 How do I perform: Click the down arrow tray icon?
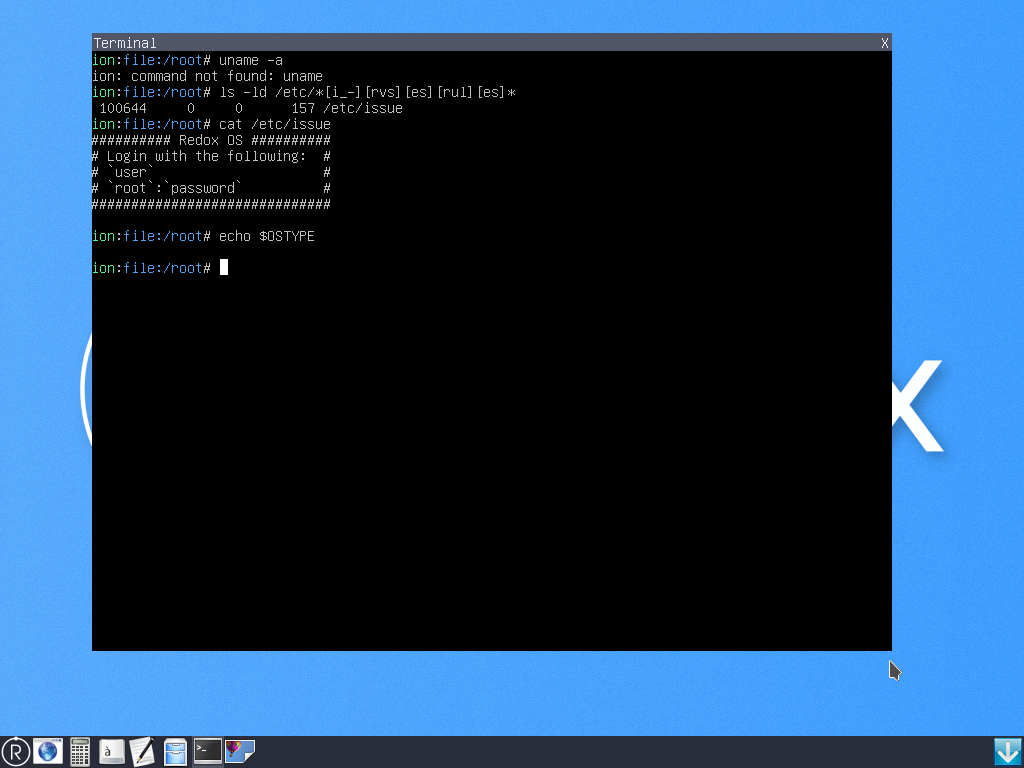pos(1008,752)
